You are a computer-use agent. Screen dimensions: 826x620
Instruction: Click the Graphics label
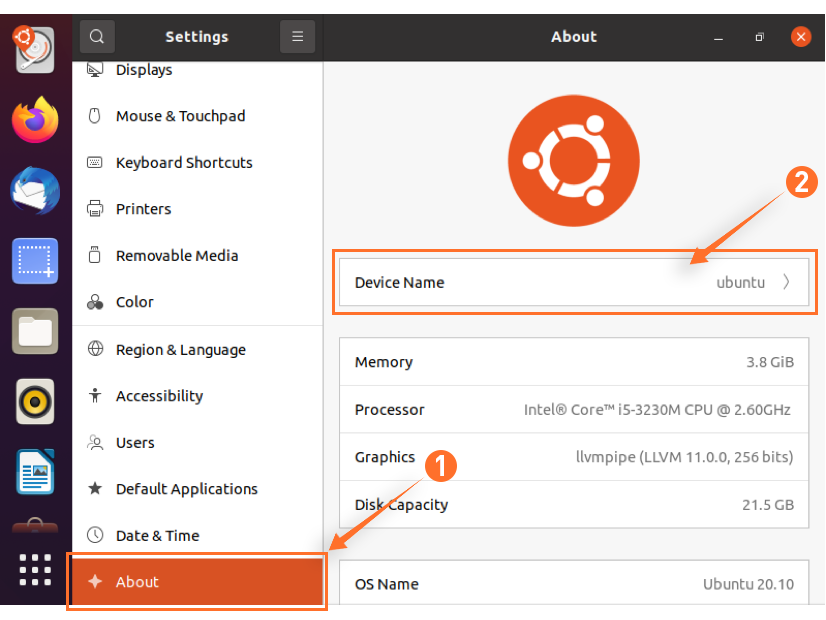(x=385, y=457)
